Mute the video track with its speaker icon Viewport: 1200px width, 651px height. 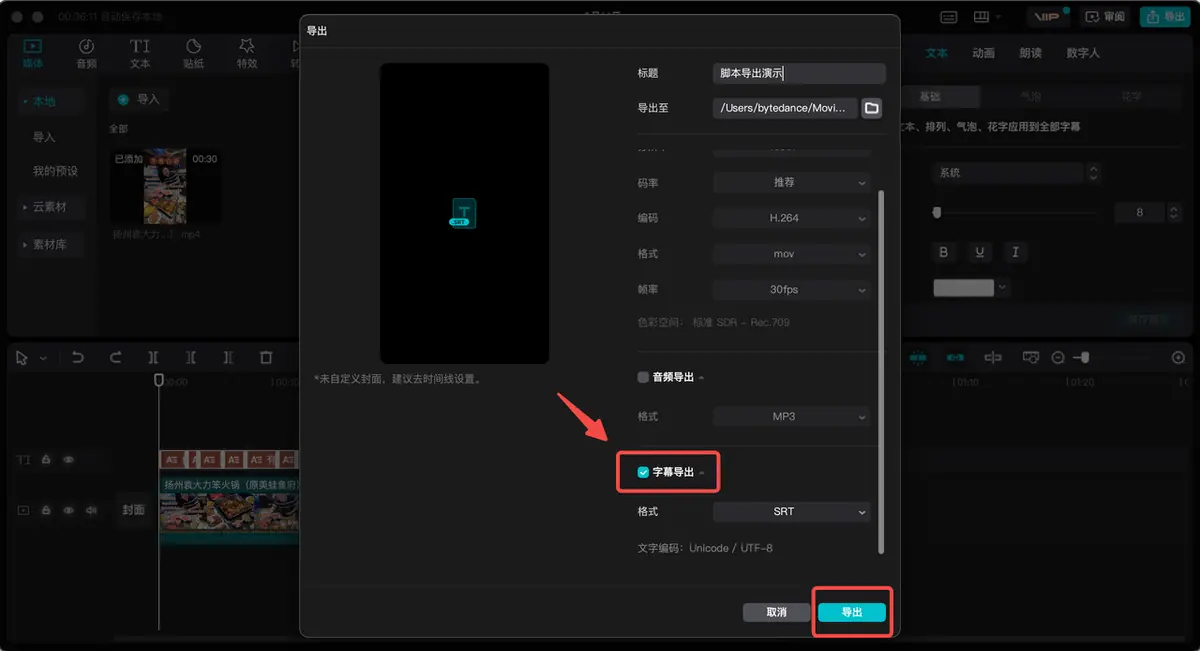[x=91, y=510]
